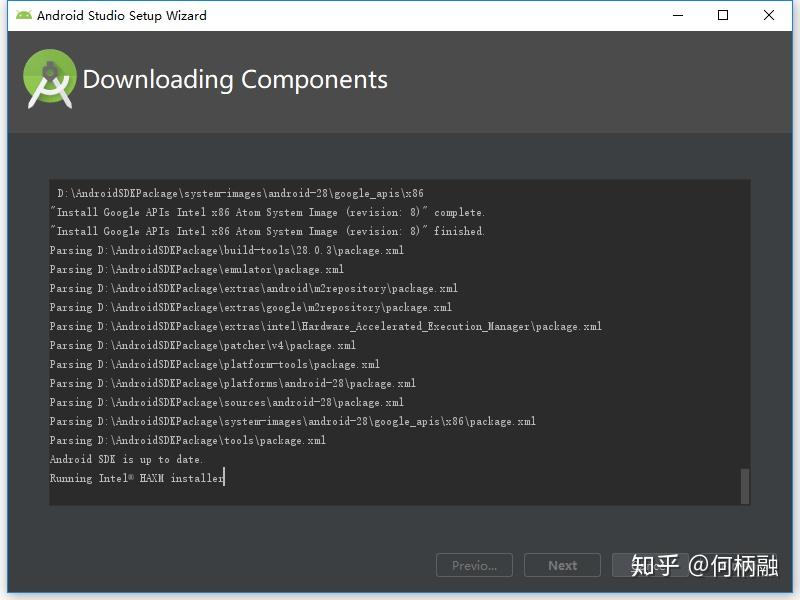Click the line parsing extras\google\m2repository

[x=251, y=307]
